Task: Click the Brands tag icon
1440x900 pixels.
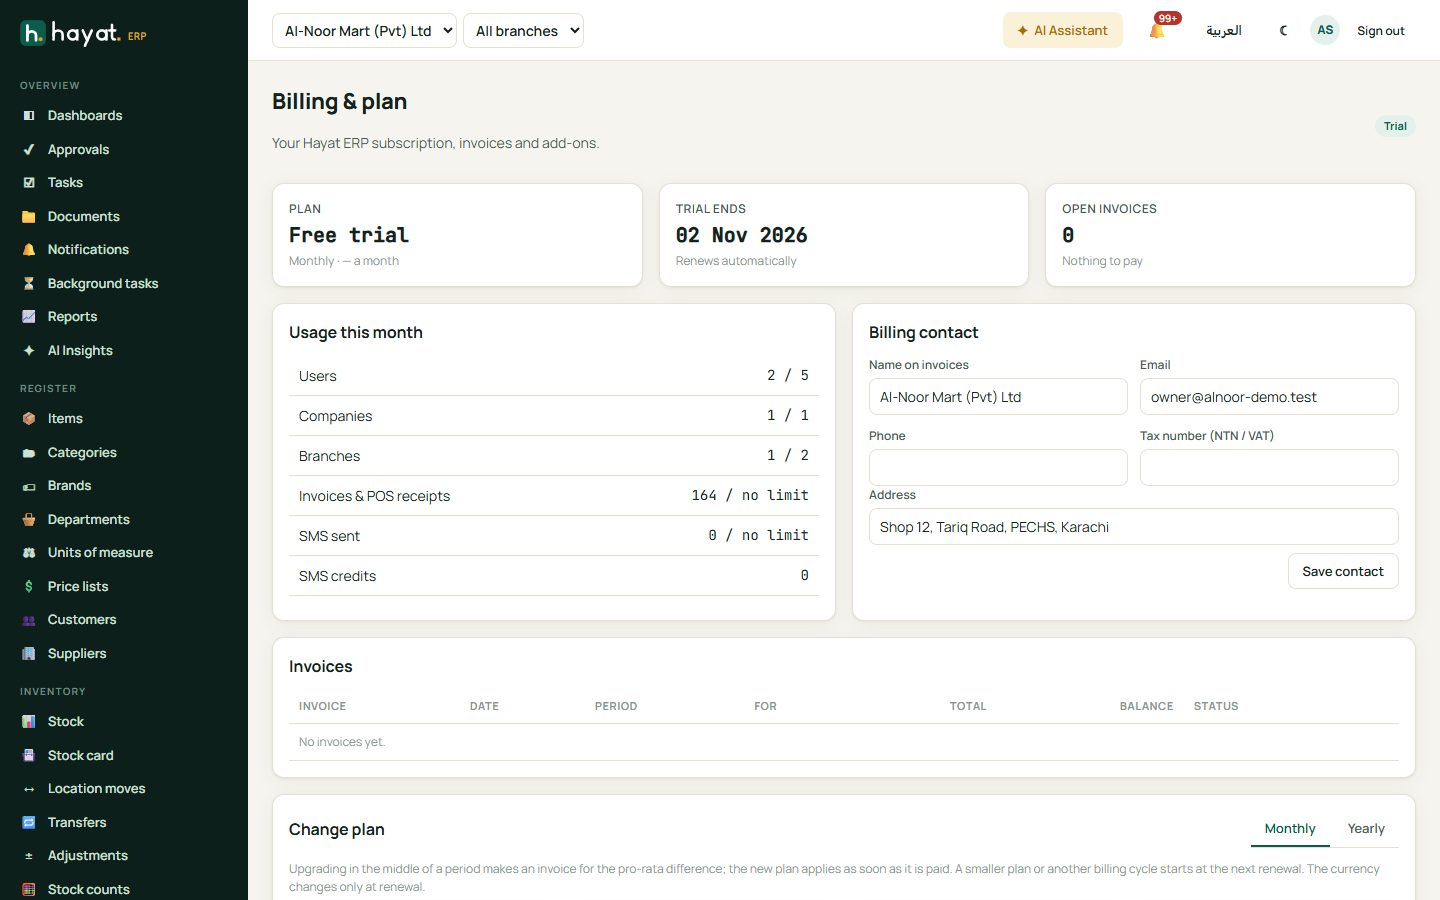Action: [29, 486]
